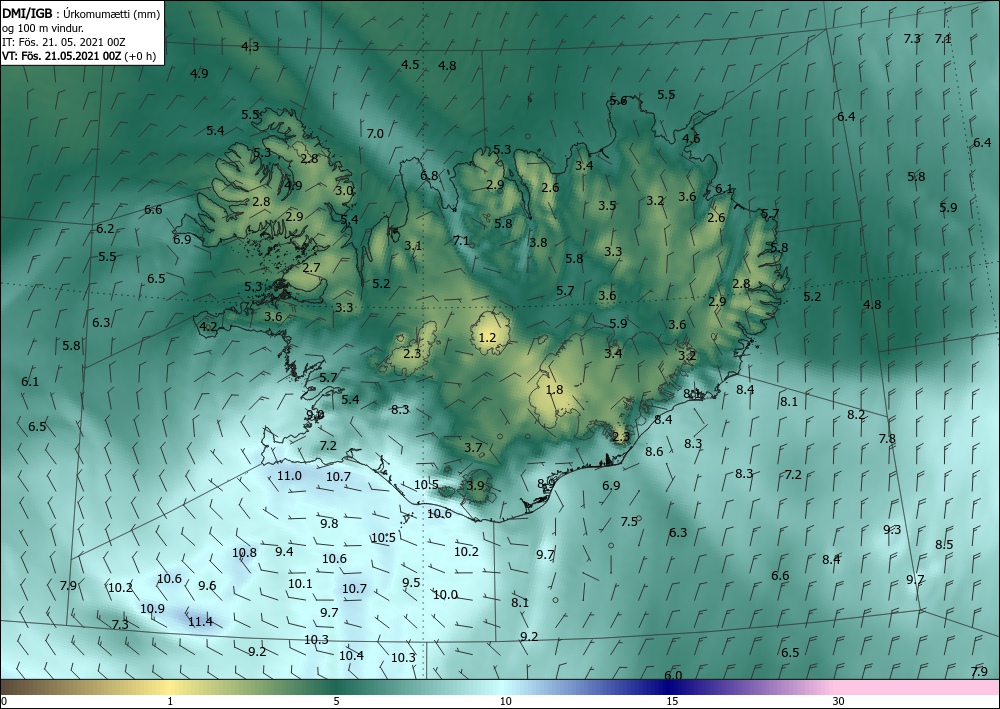Click the 6.8 value in northwest bay
Viewport: 1000px width, 709px height.
(x=429, y=176)
